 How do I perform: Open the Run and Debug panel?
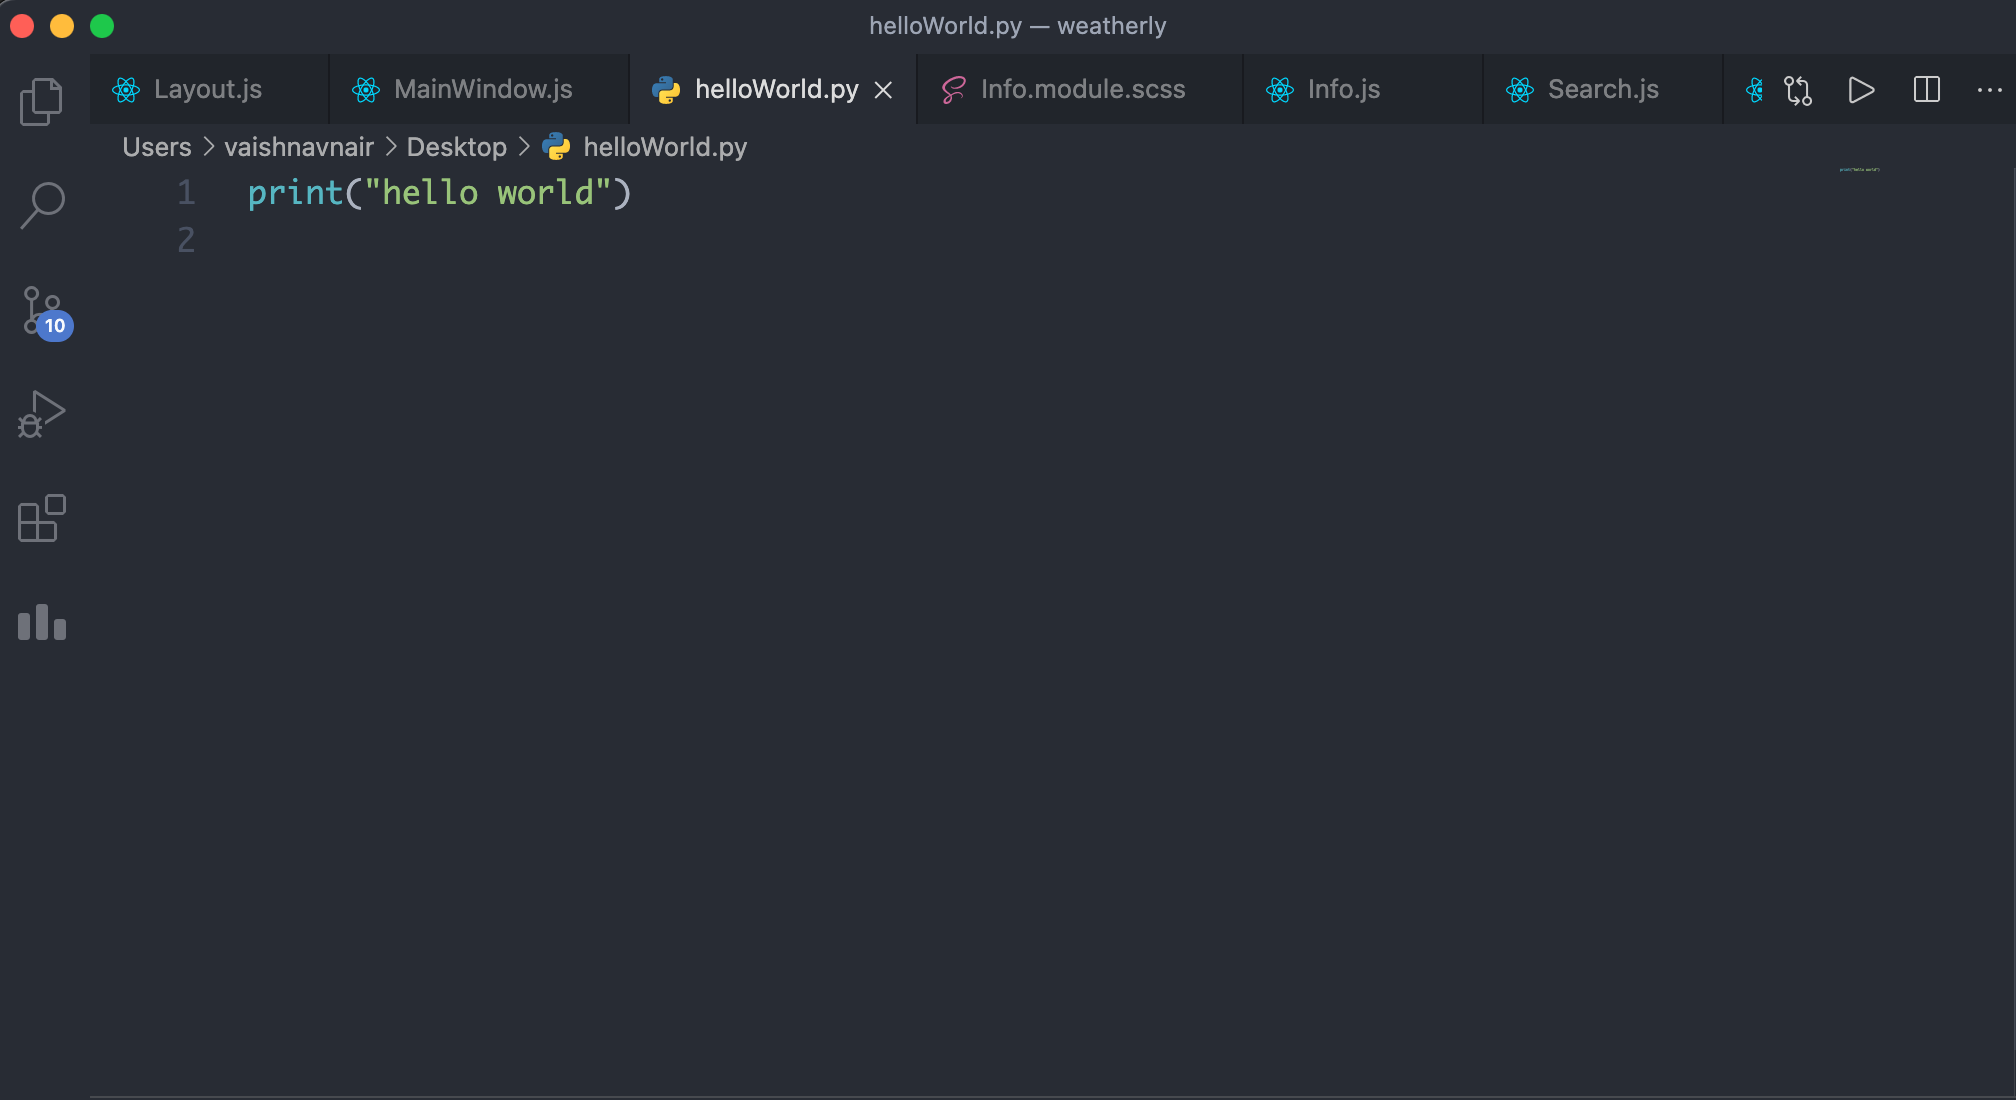click(x=41, y=414)
